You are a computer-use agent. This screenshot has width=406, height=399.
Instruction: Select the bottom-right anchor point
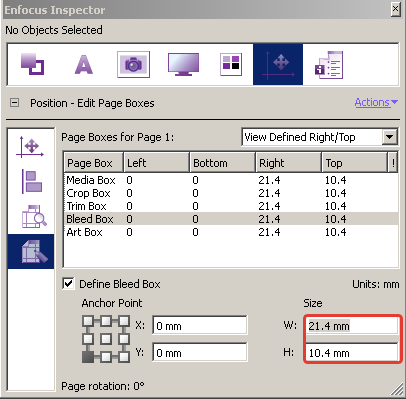pos(124,357)
